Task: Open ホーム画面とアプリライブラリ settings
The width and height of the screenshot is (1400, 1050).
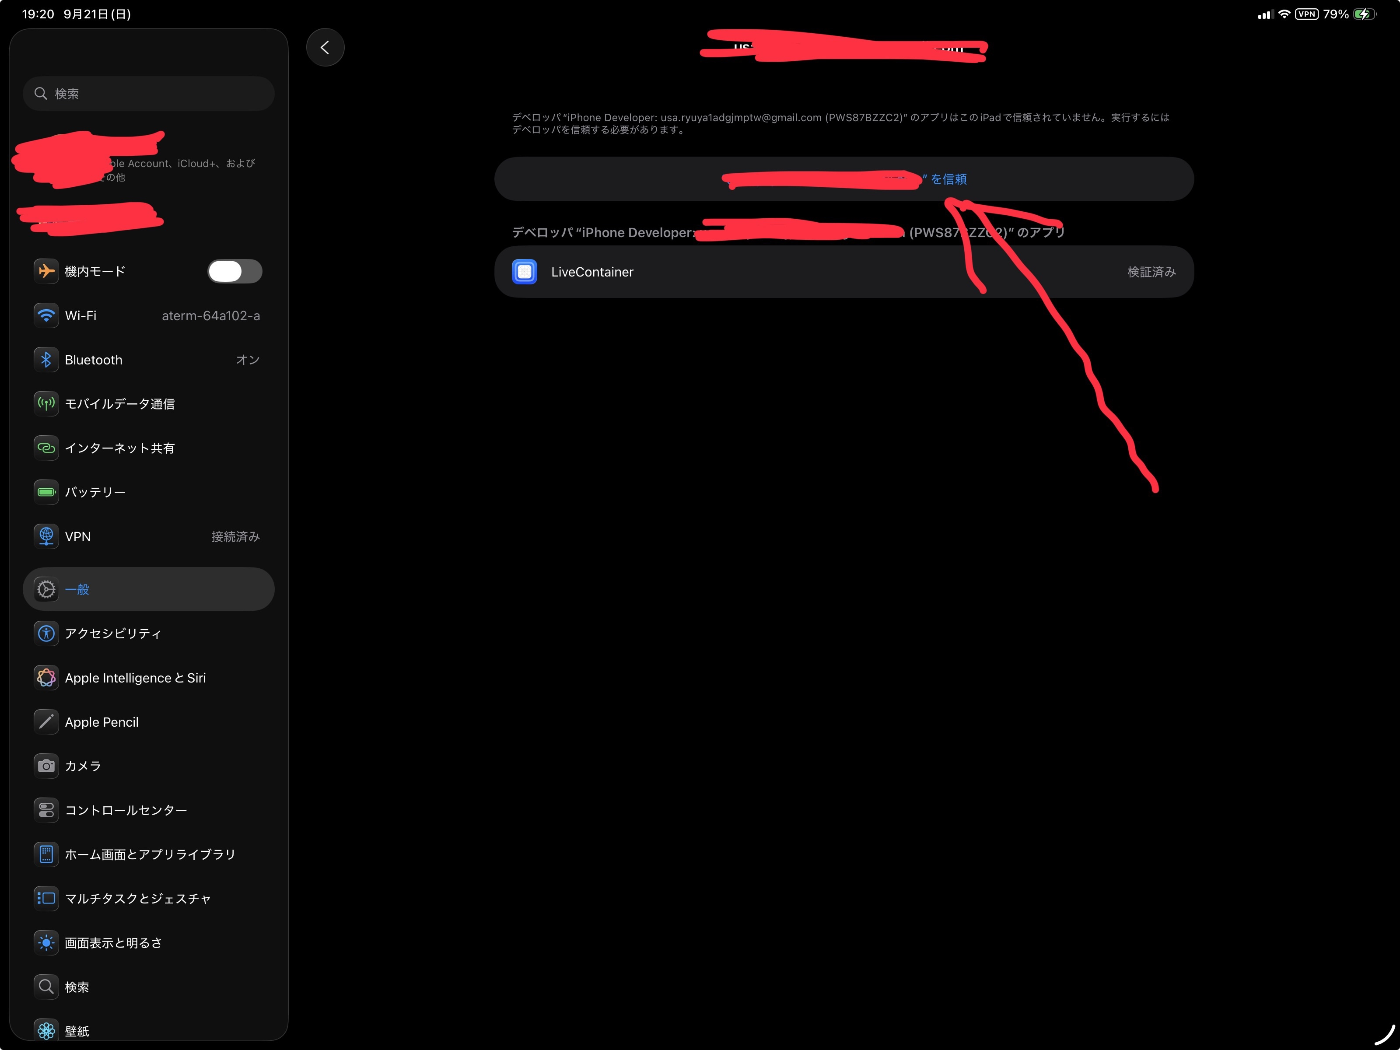Action: click(149, 854)
